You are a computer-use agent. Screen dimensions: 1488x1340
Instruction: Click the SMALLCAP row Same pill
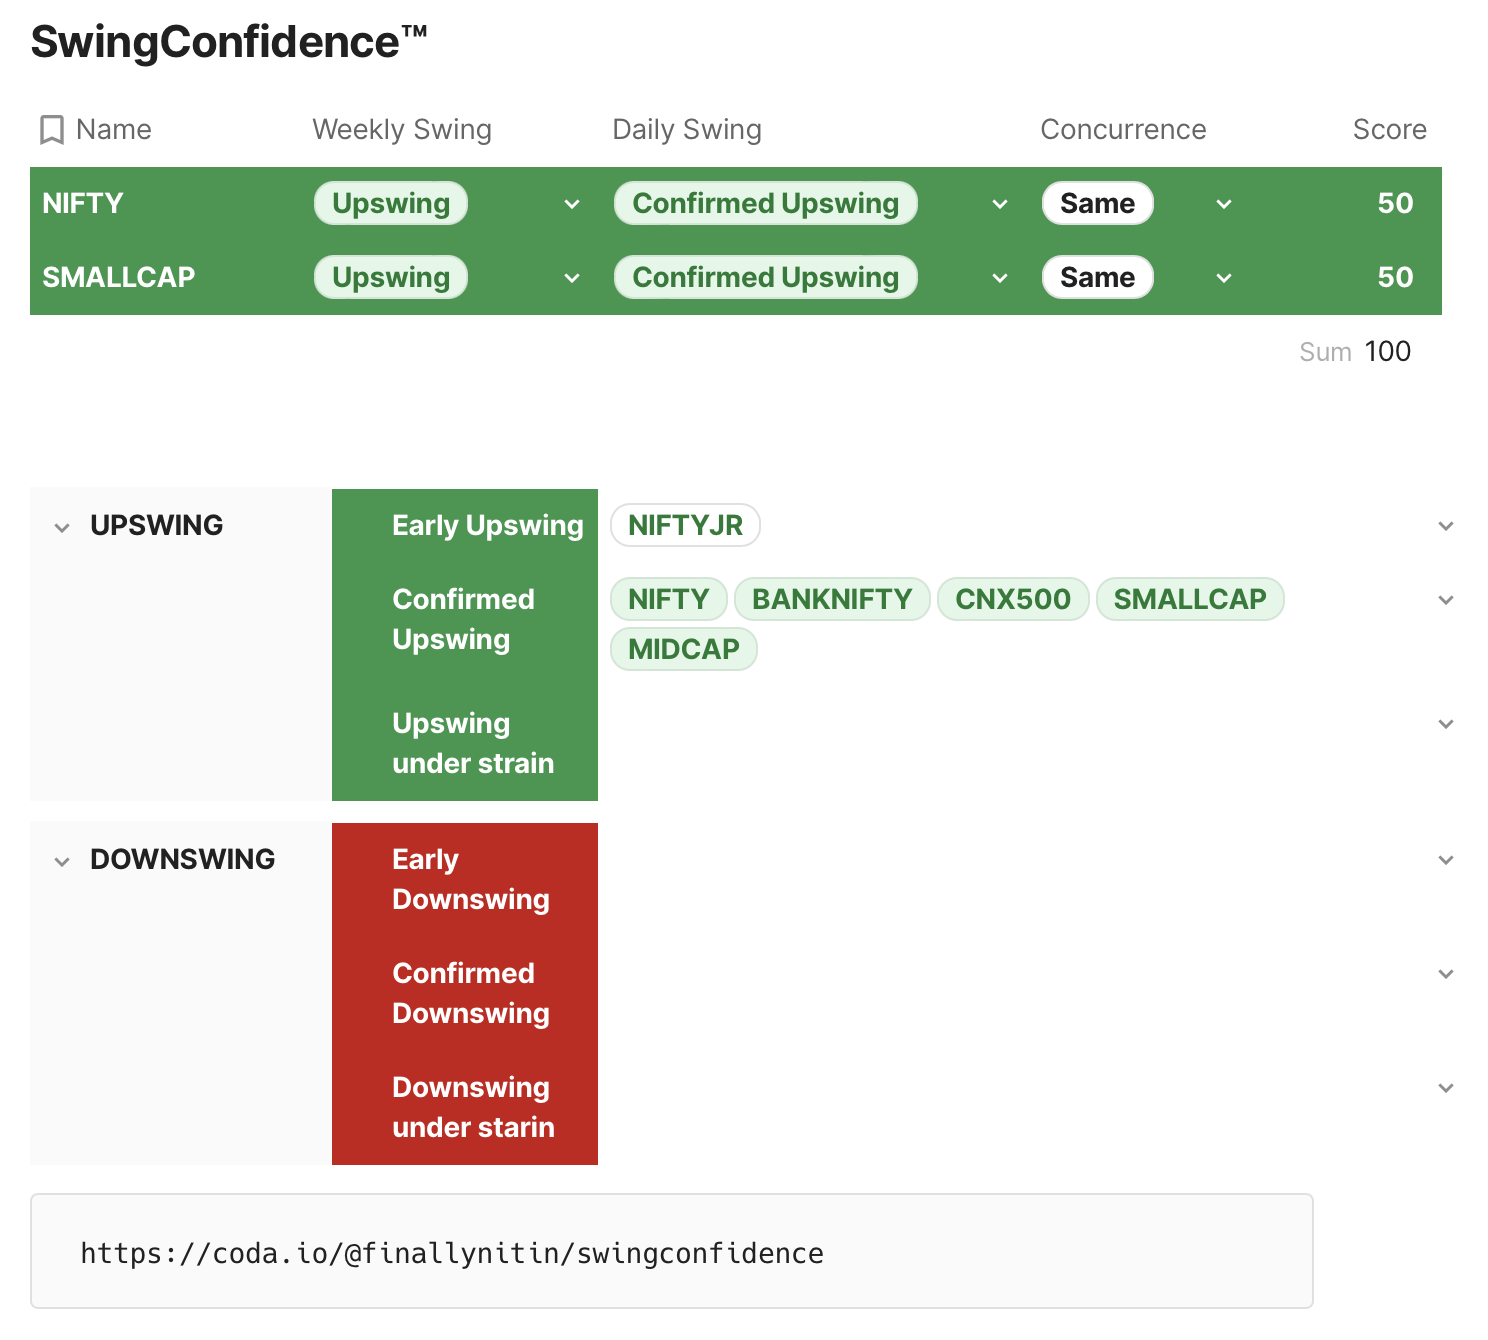(x=1098, y=277)
